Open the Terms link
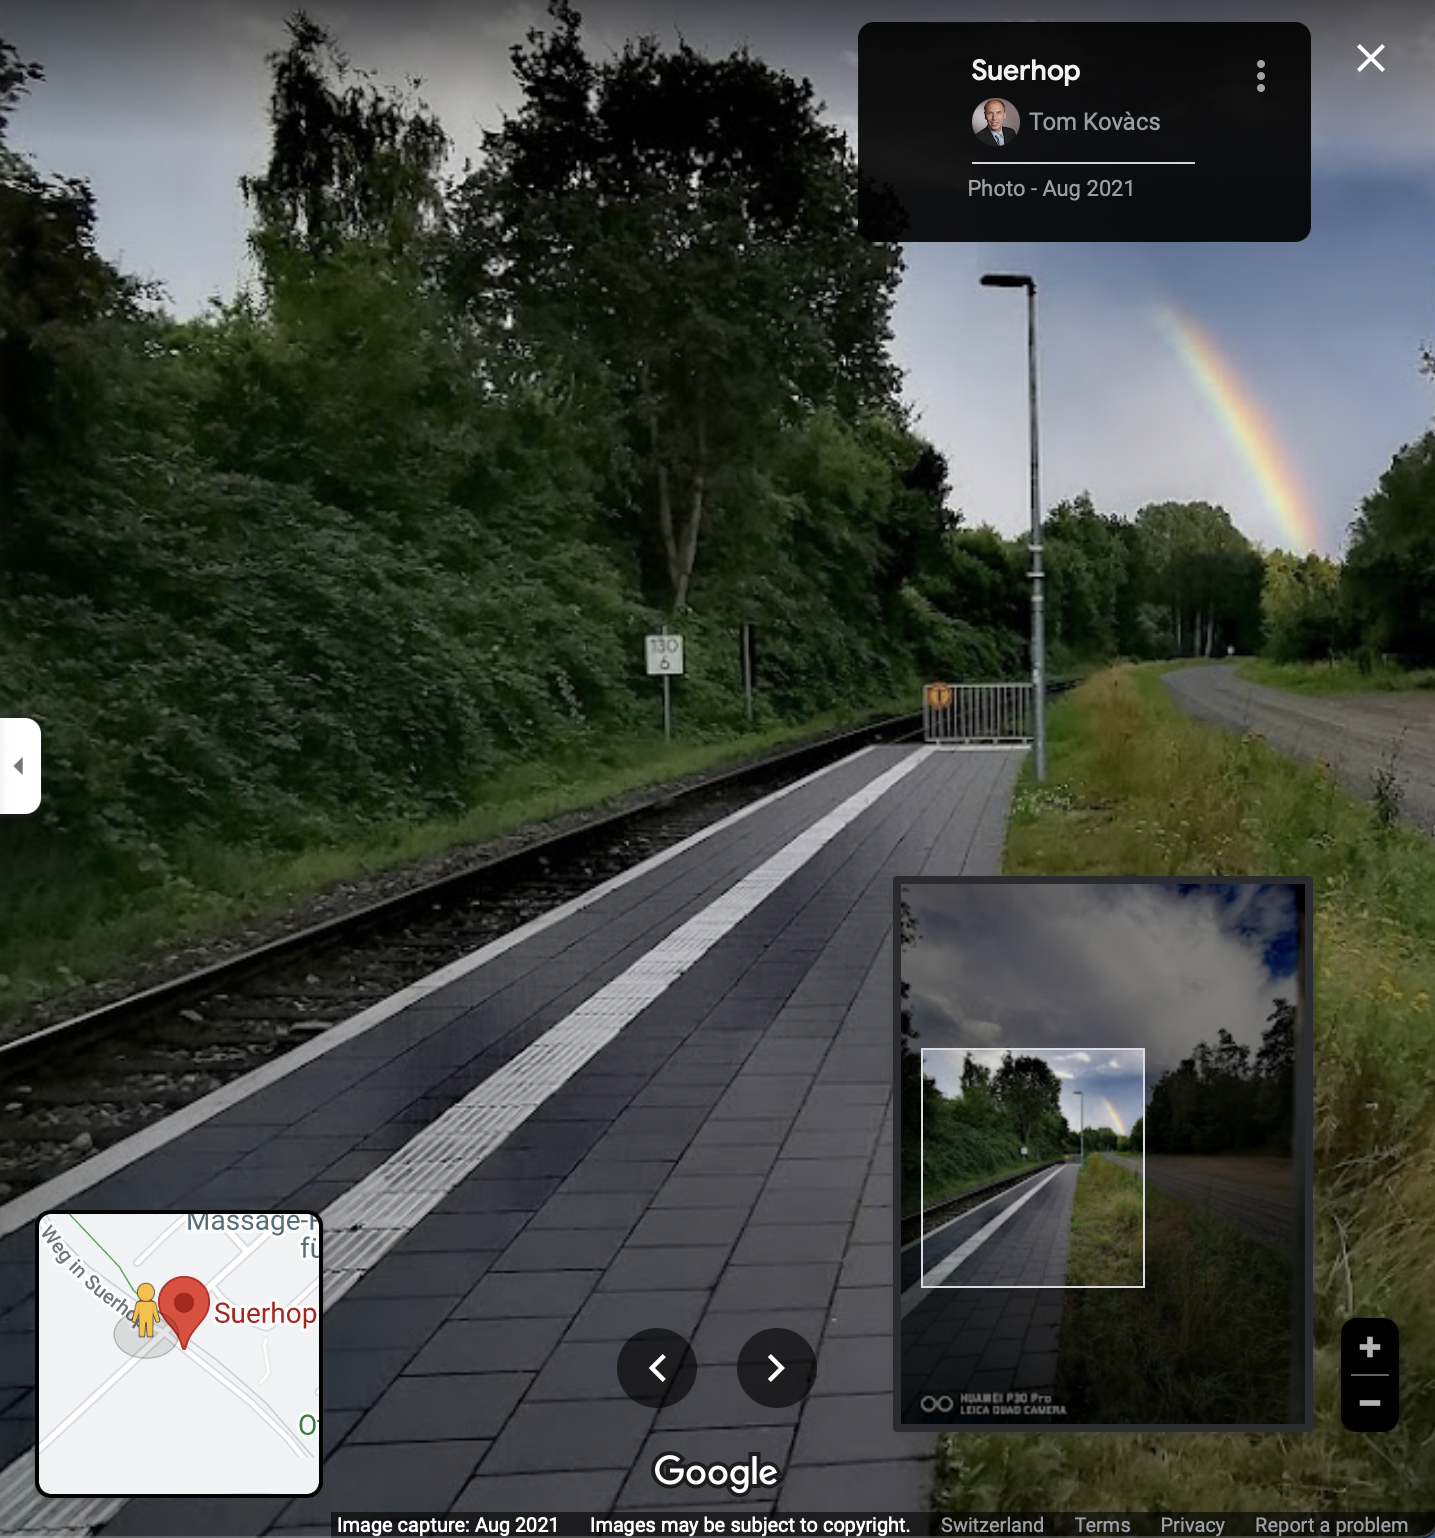Image resolution: width=1435 pixels, height=1538 pixels. [1102, 1525]
